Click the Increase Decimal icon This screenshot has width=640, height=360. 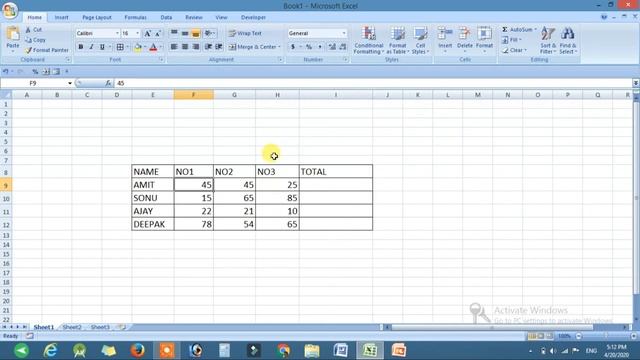click(x=332, y=47)
